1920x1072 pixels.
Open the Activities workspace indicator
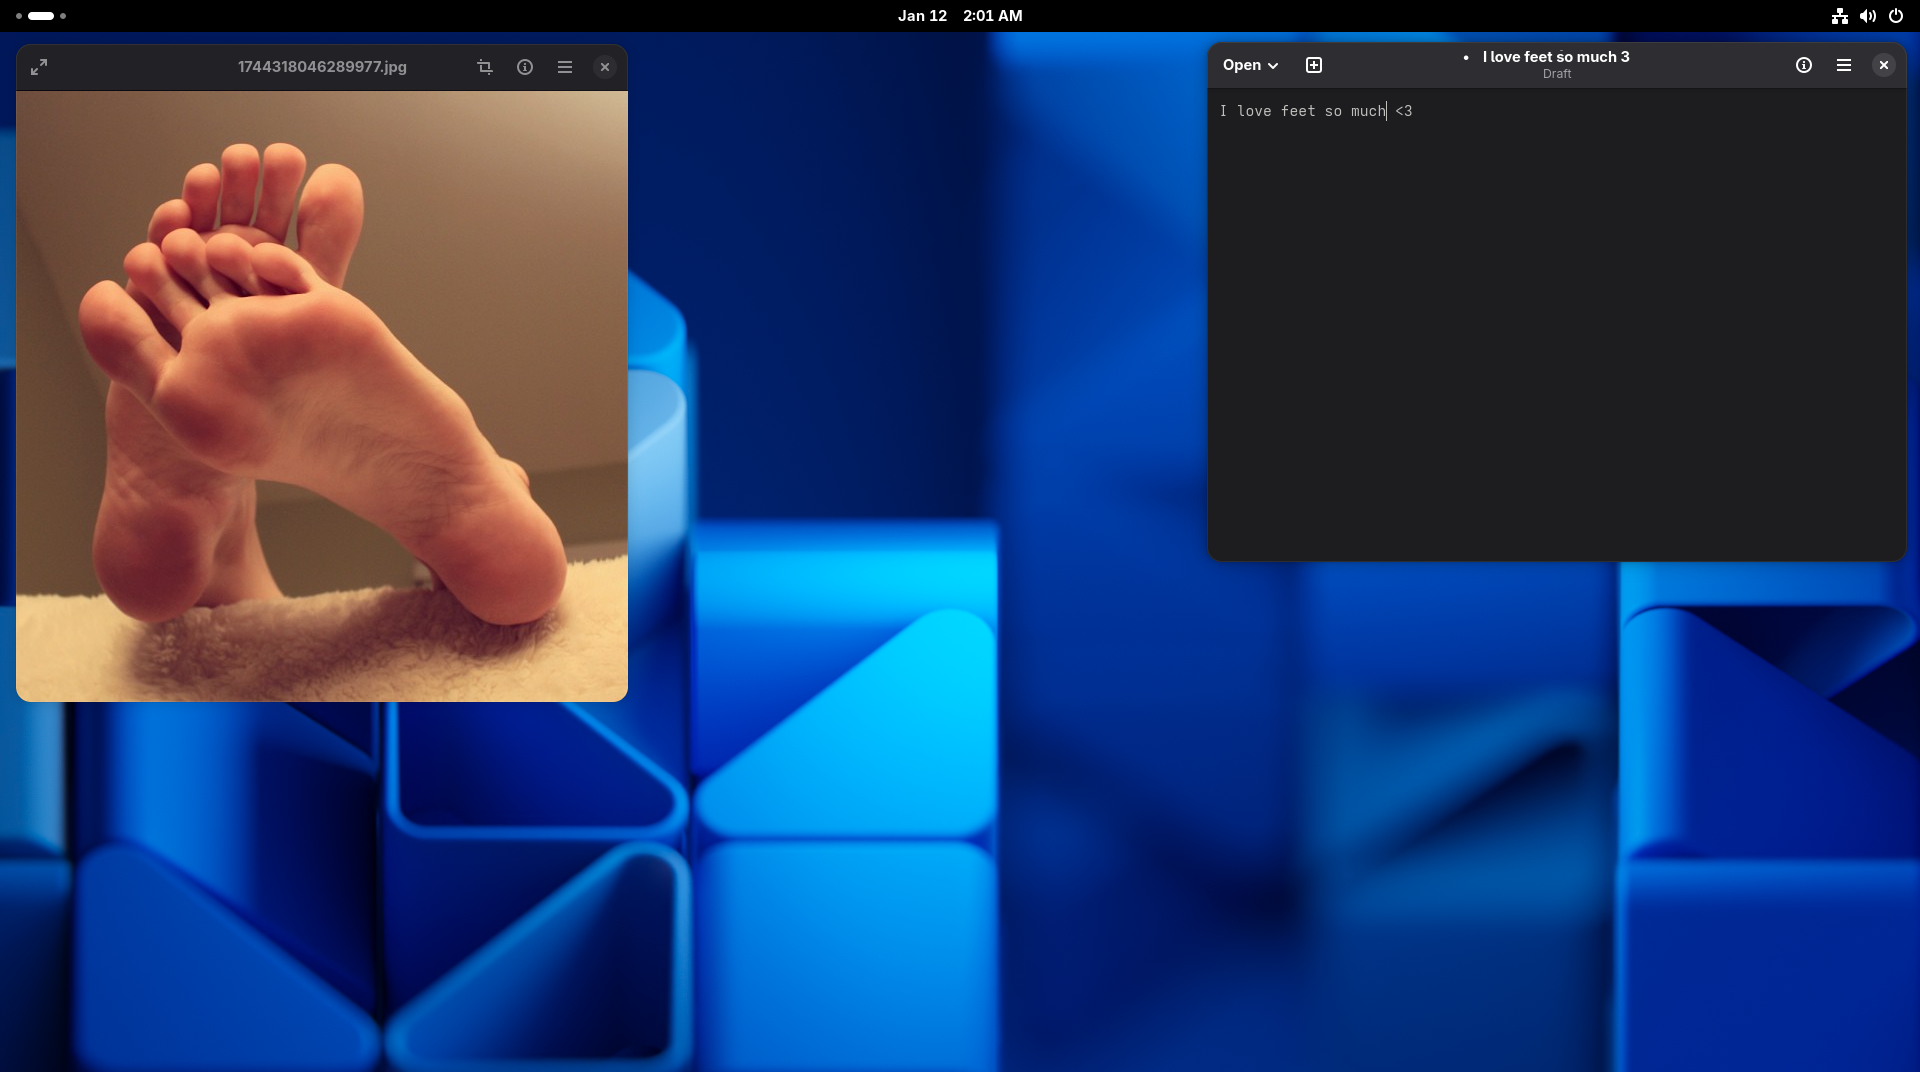coord(41,16)
